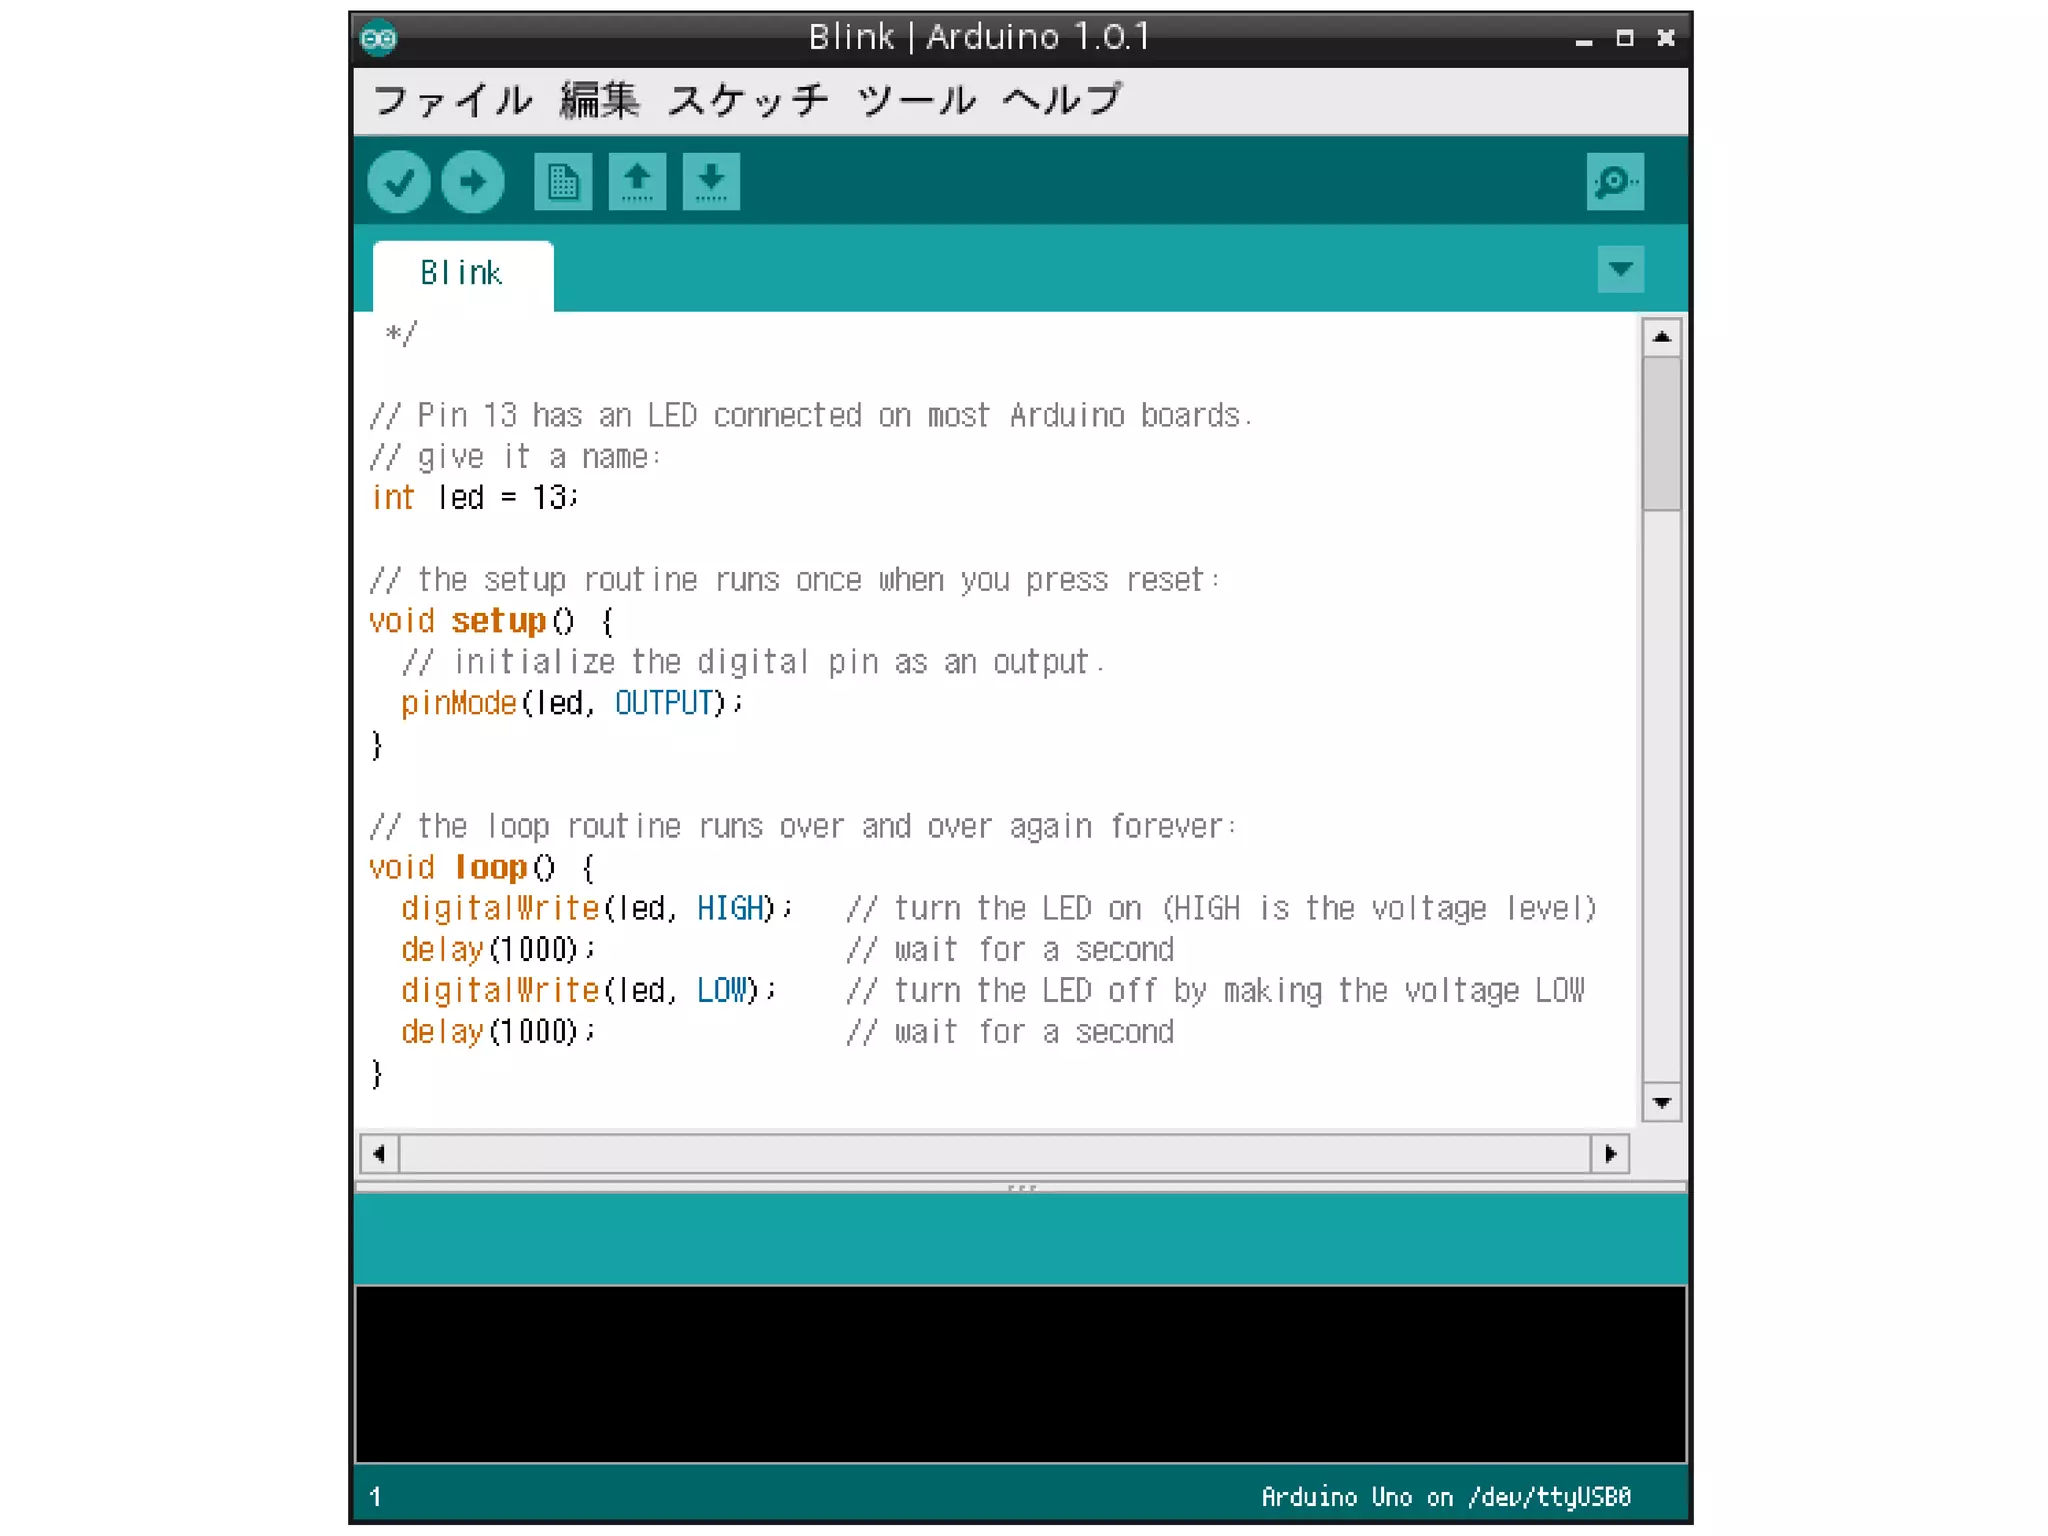2048x1536 pixels.
Task: Open the Serial Monitor magnifier icon
Action: coord(1614,182)
